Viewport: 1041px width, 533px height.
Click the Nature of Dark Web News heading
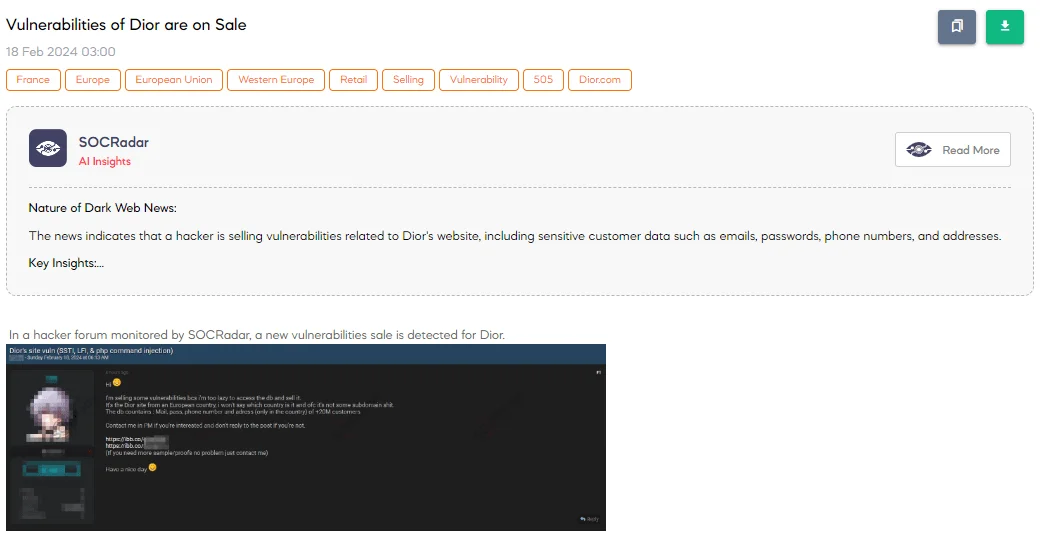point(102,208)
